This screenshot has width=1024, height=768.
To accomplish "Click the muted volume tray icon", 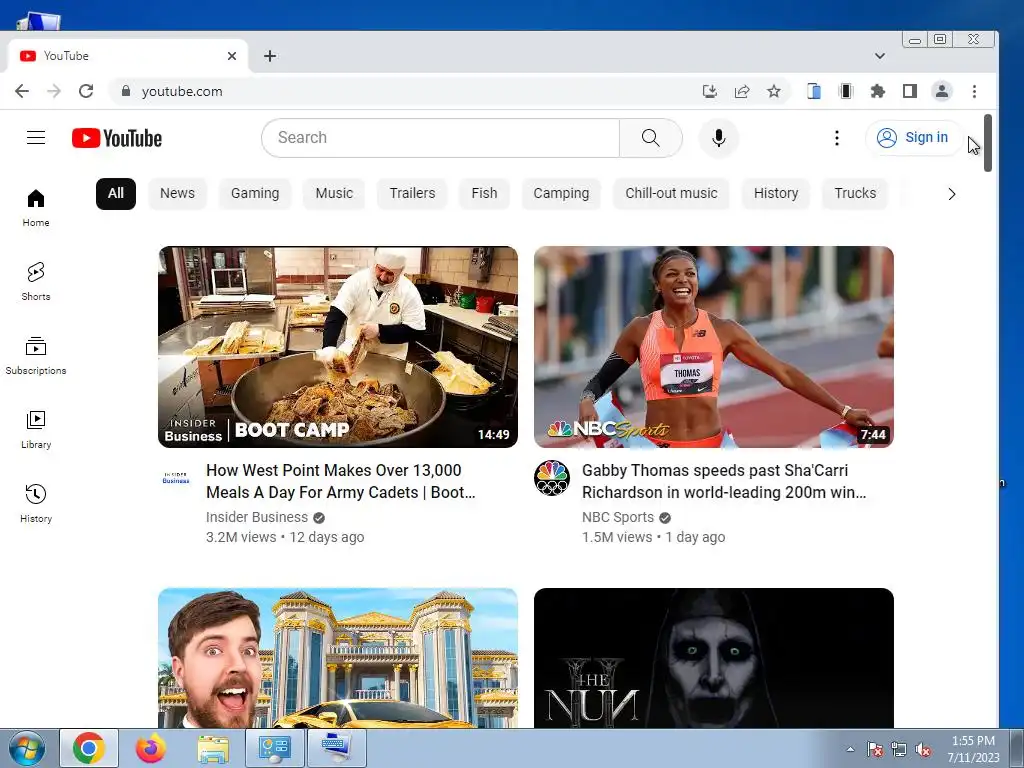I will [x=923, y=750].
